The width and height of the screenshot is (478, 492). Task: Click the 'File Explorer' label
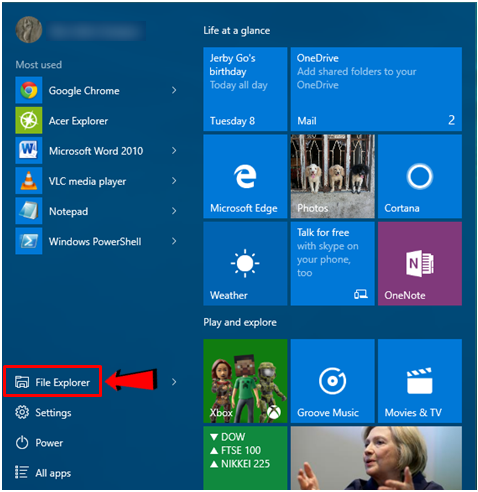[63, 382]
